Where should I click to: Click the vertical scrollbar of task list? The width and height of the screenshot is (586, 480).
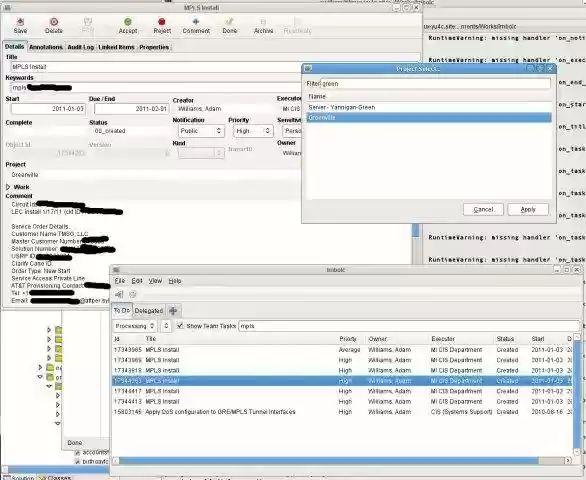pos(577,395)
